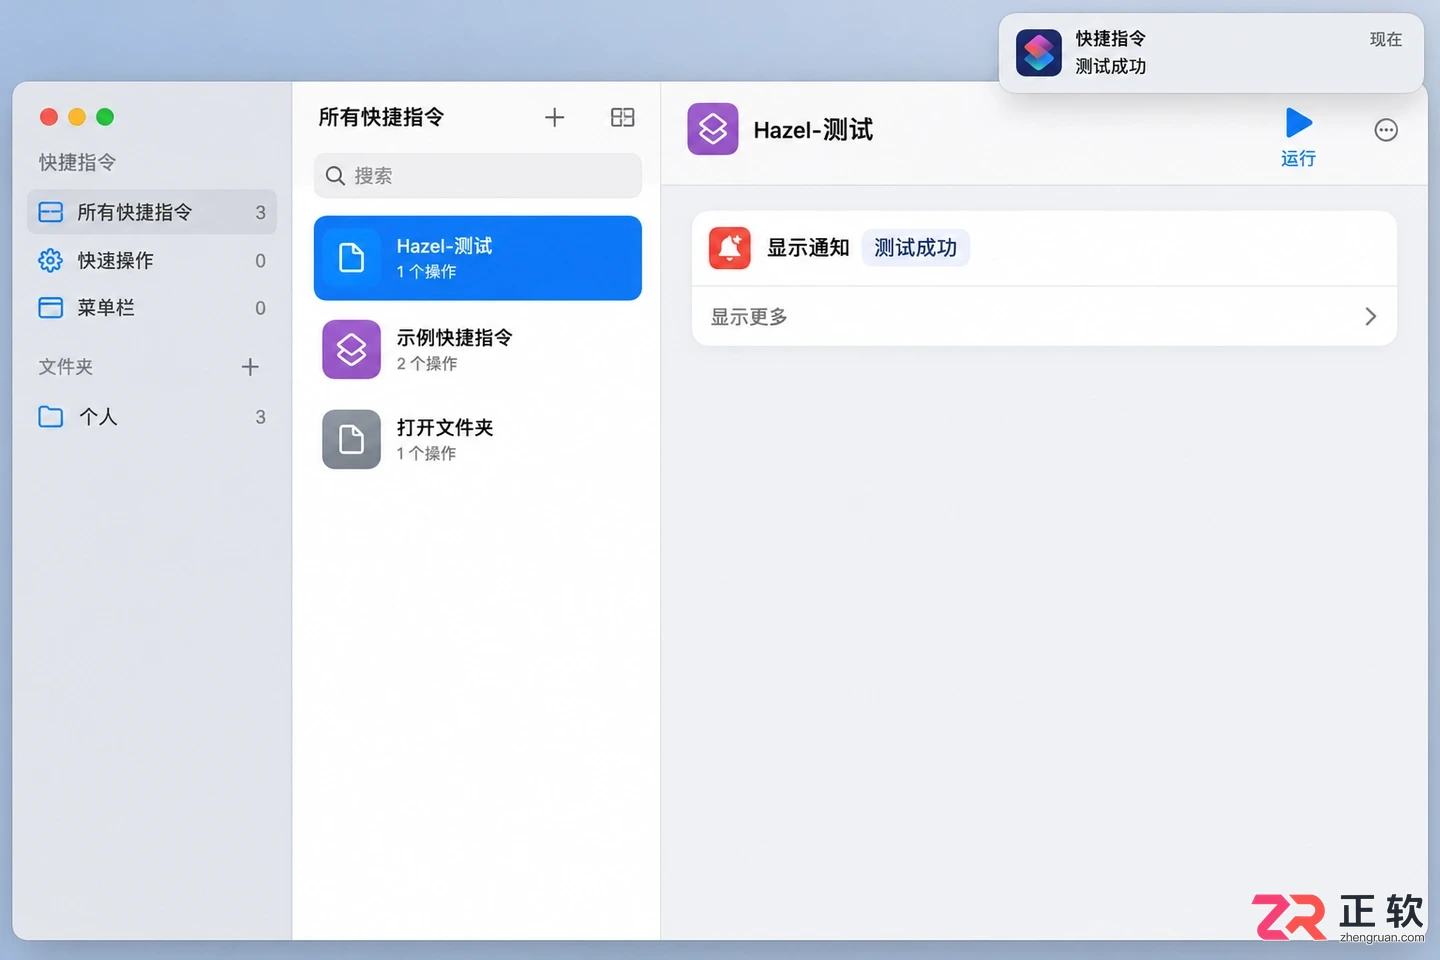Switch to grid view layout icon

pyautogui.click(x=622, y=117)
